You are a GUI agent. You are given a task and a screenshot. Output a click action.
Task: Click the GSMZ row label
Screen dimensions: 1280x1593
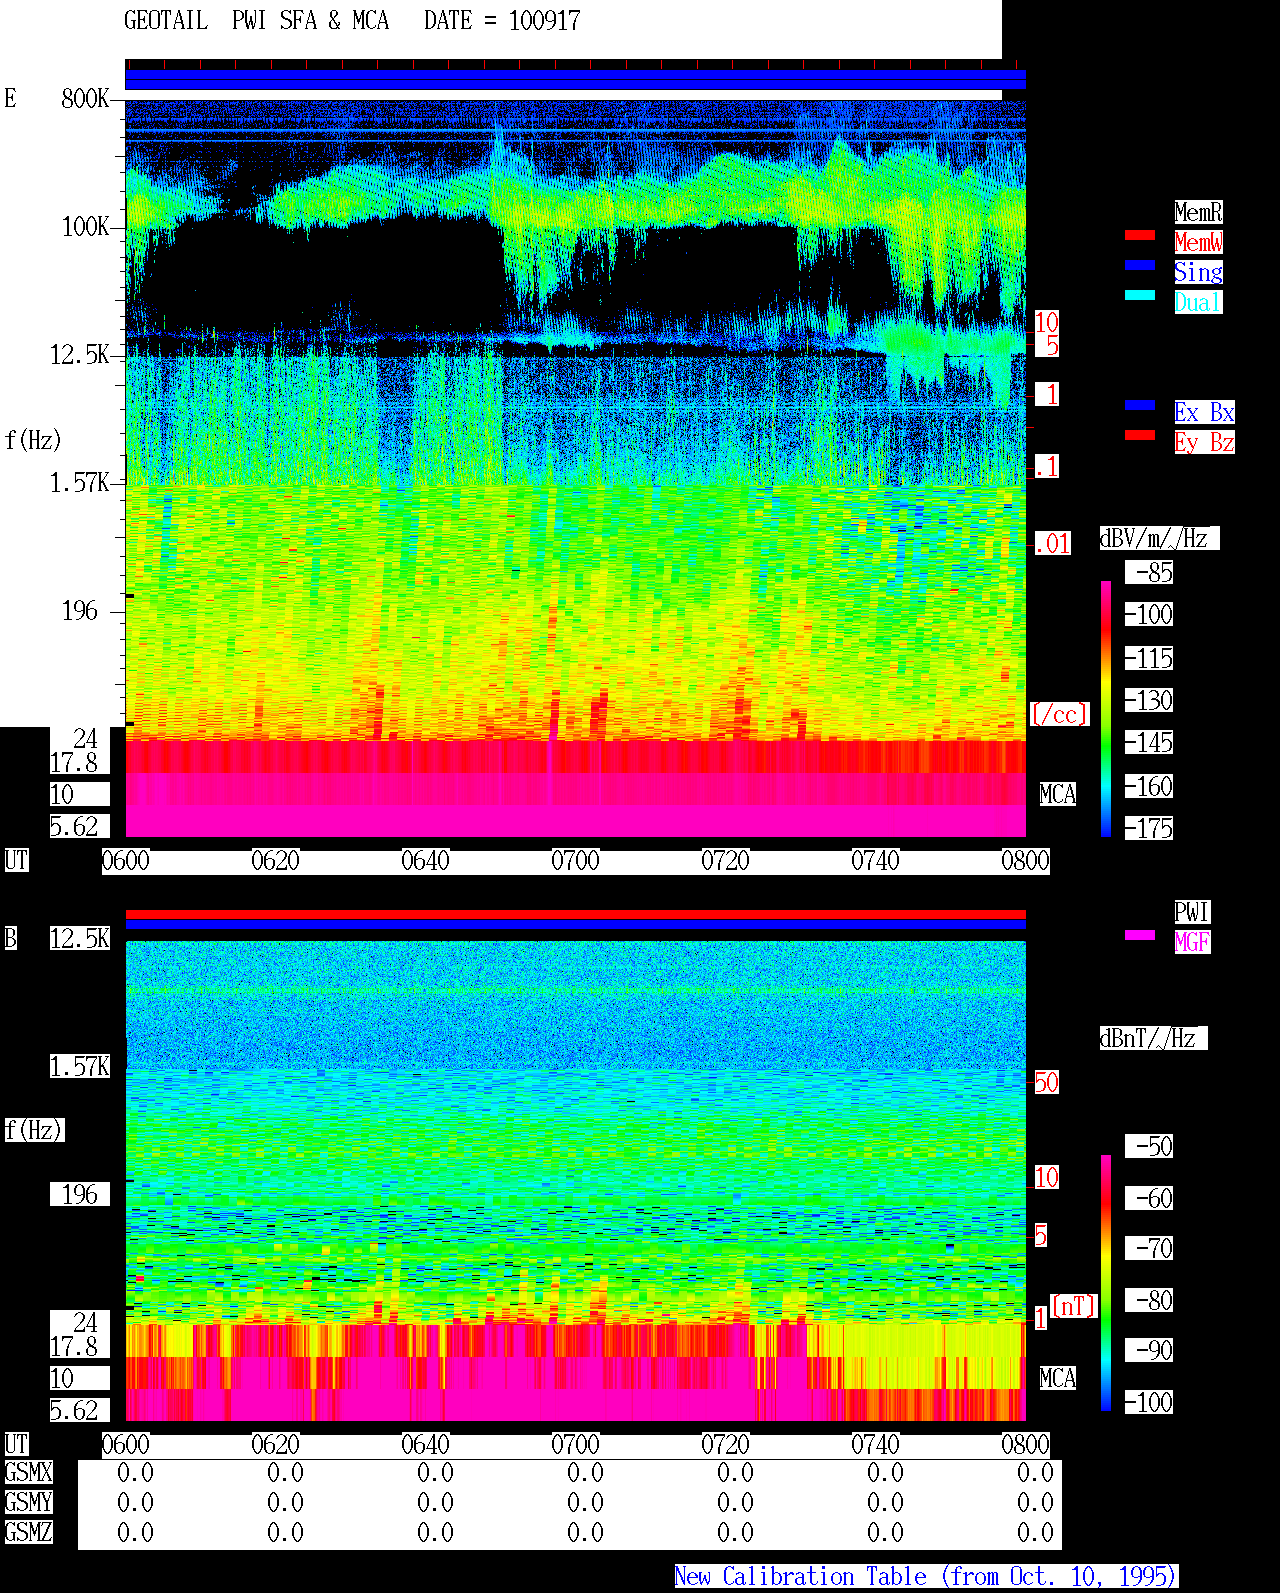click(x=28, y=1532)
